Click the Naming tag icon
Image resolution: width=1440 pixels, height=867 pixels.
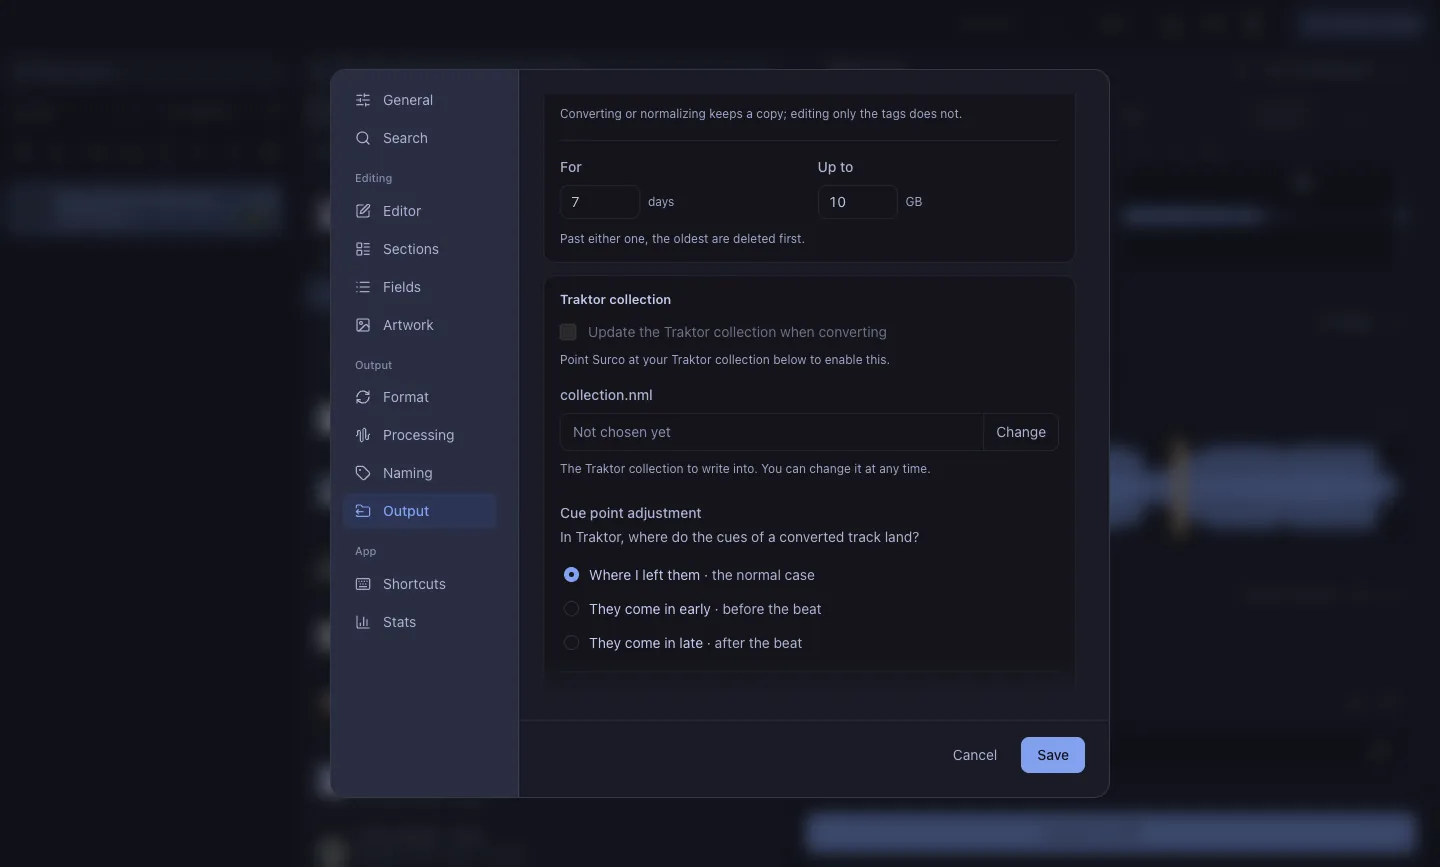pyautogui.click(x=363, y=473)
